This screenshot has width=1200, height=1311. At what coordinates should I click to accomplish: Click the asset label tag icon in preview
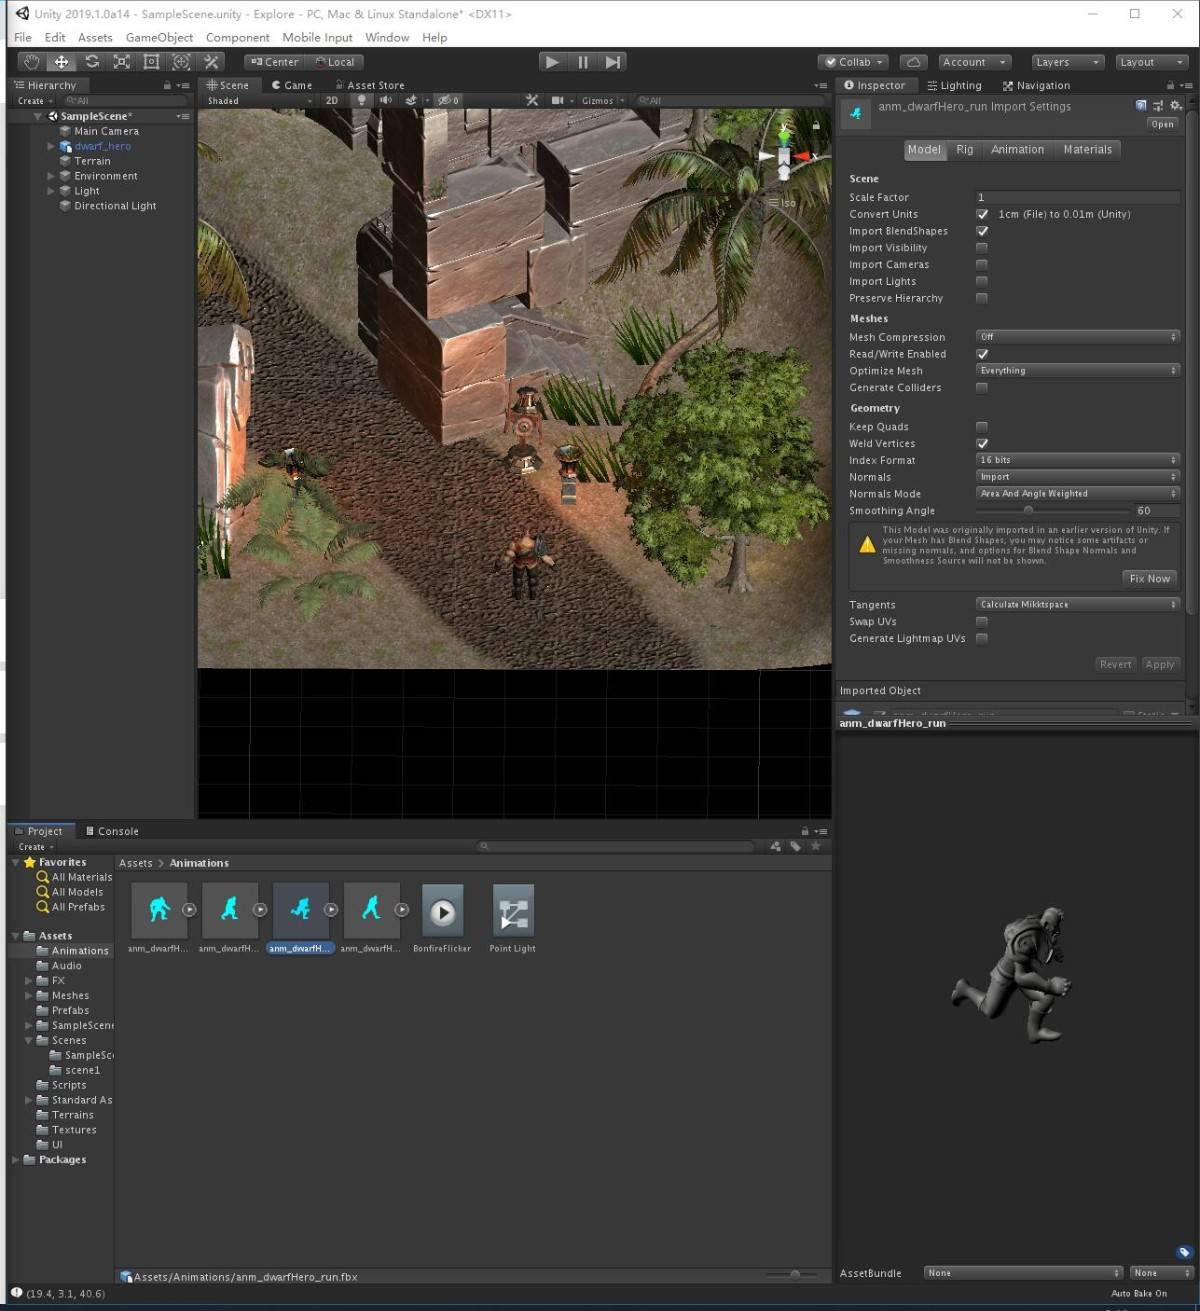(1184, 1252)
